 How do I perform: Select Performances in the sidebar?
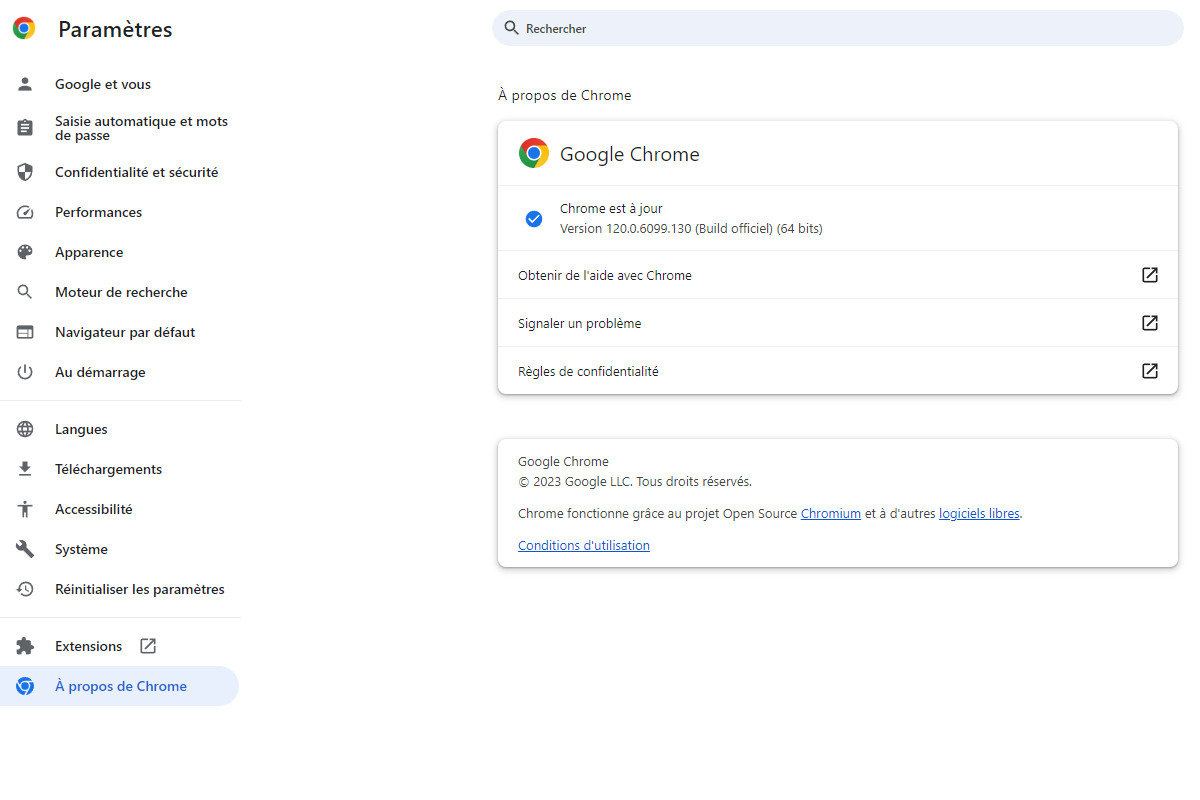click(x=120, y=212)
